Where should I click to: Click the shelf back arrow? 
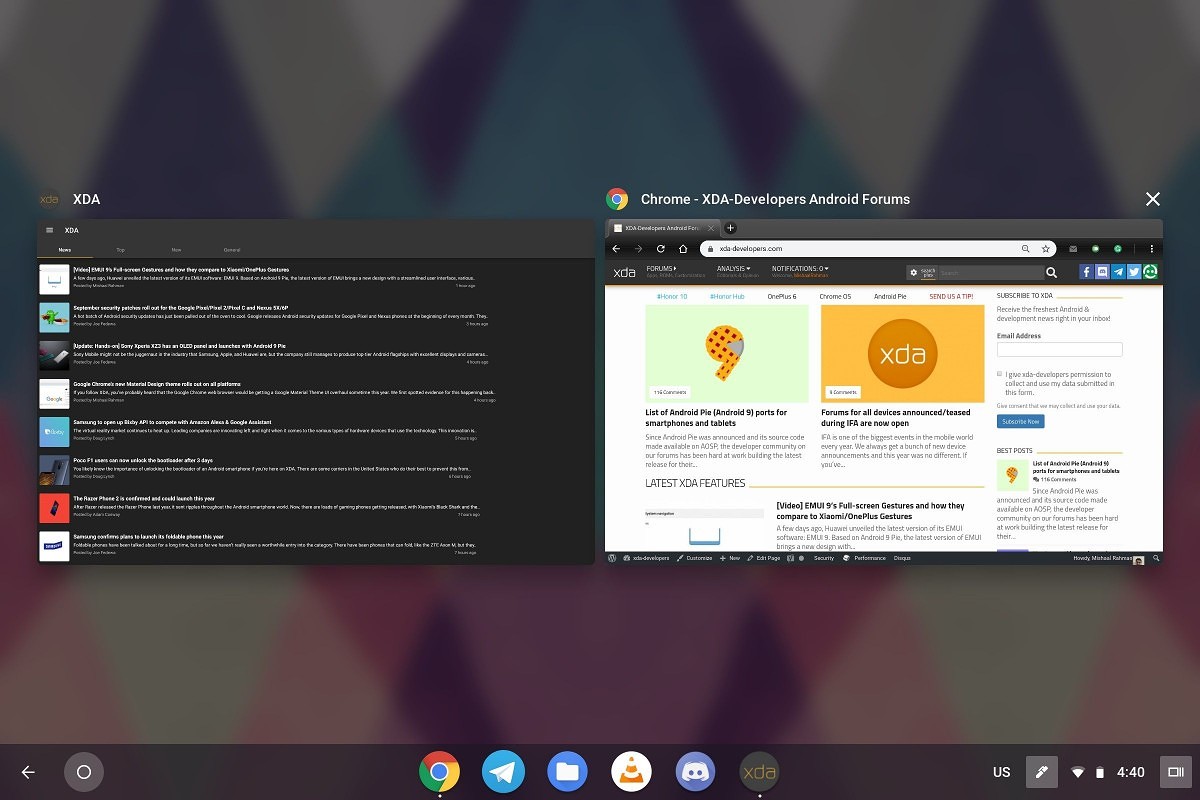(x=28, y=772)
